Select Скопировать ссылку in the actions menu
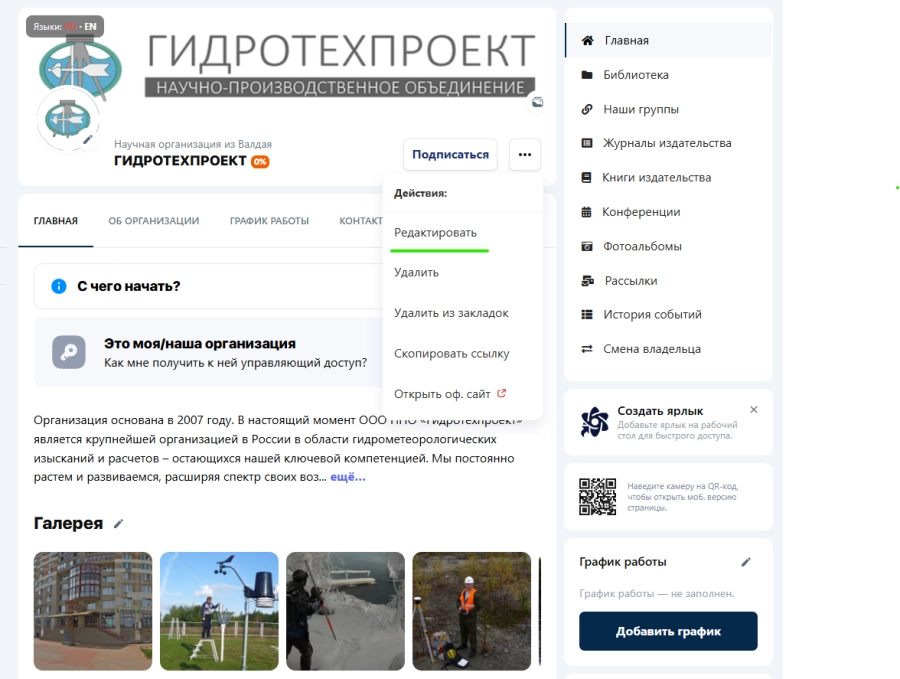Image resolution: width=900 pixels, height=679 pixels. tap(451, 353)
